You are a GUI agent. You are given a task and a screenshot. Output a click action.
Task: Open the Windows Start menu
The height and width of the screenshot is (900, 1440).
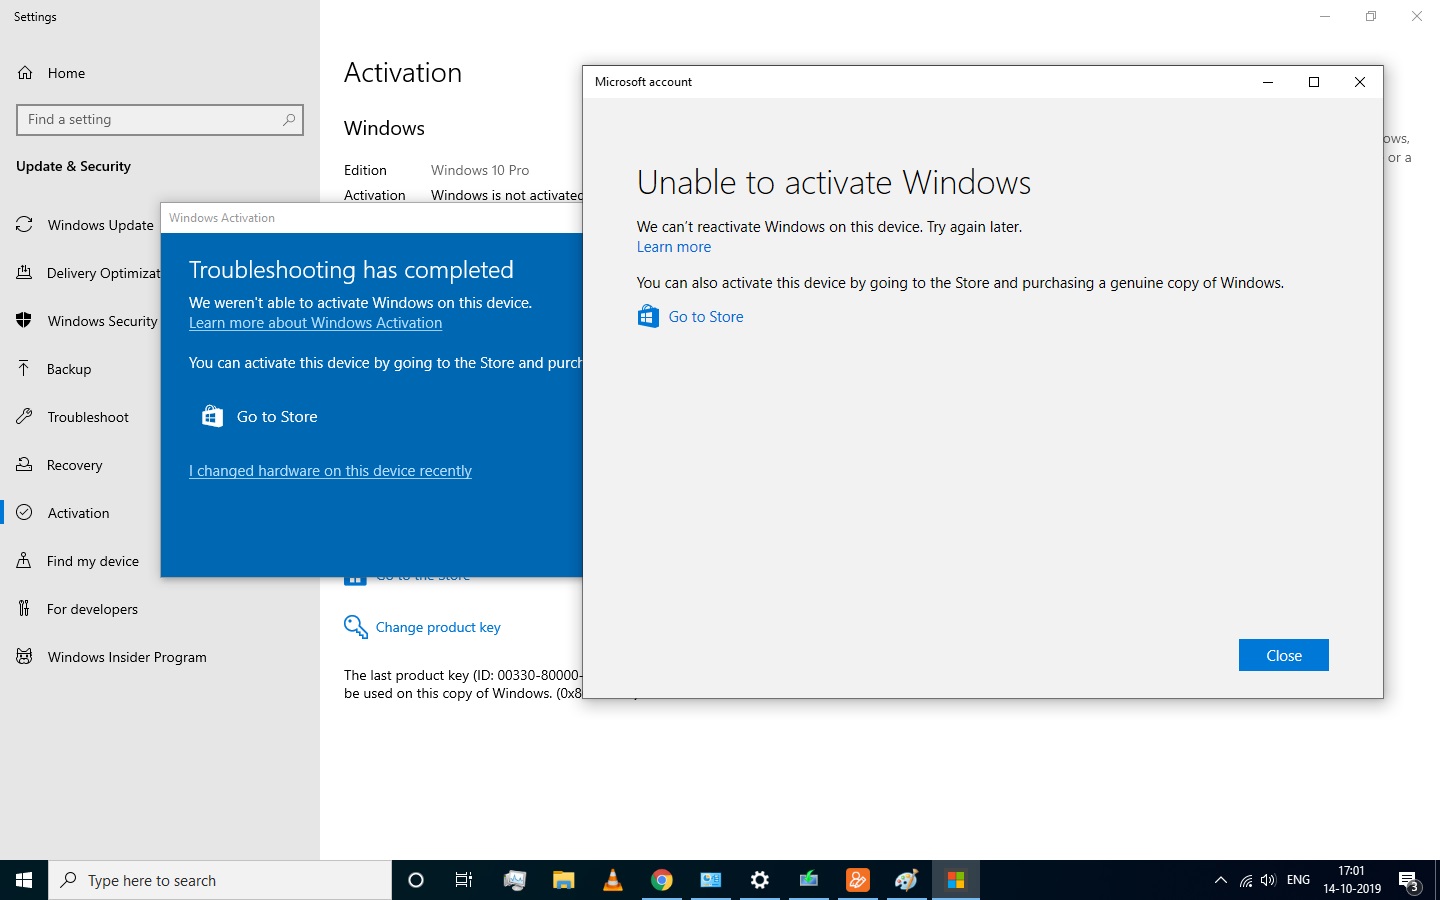tap(24, 880)
